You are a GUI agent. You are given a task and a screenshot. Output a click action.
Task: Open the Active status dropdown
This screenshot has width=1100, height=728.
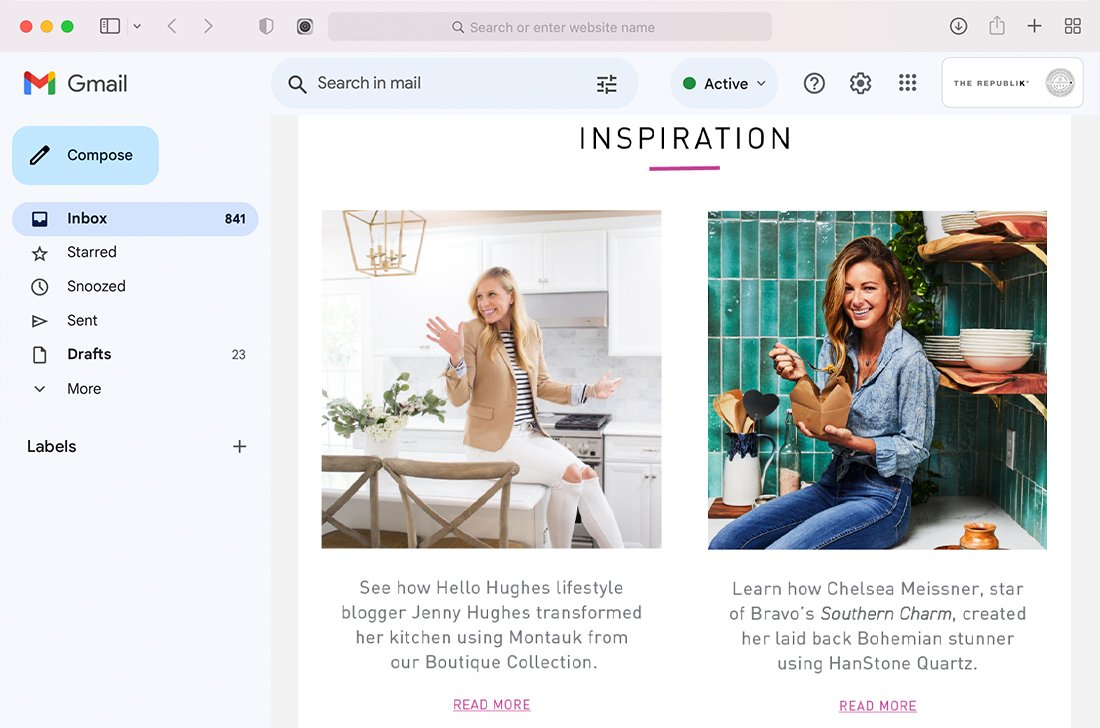pyautogui.click(x=725, y=83)
